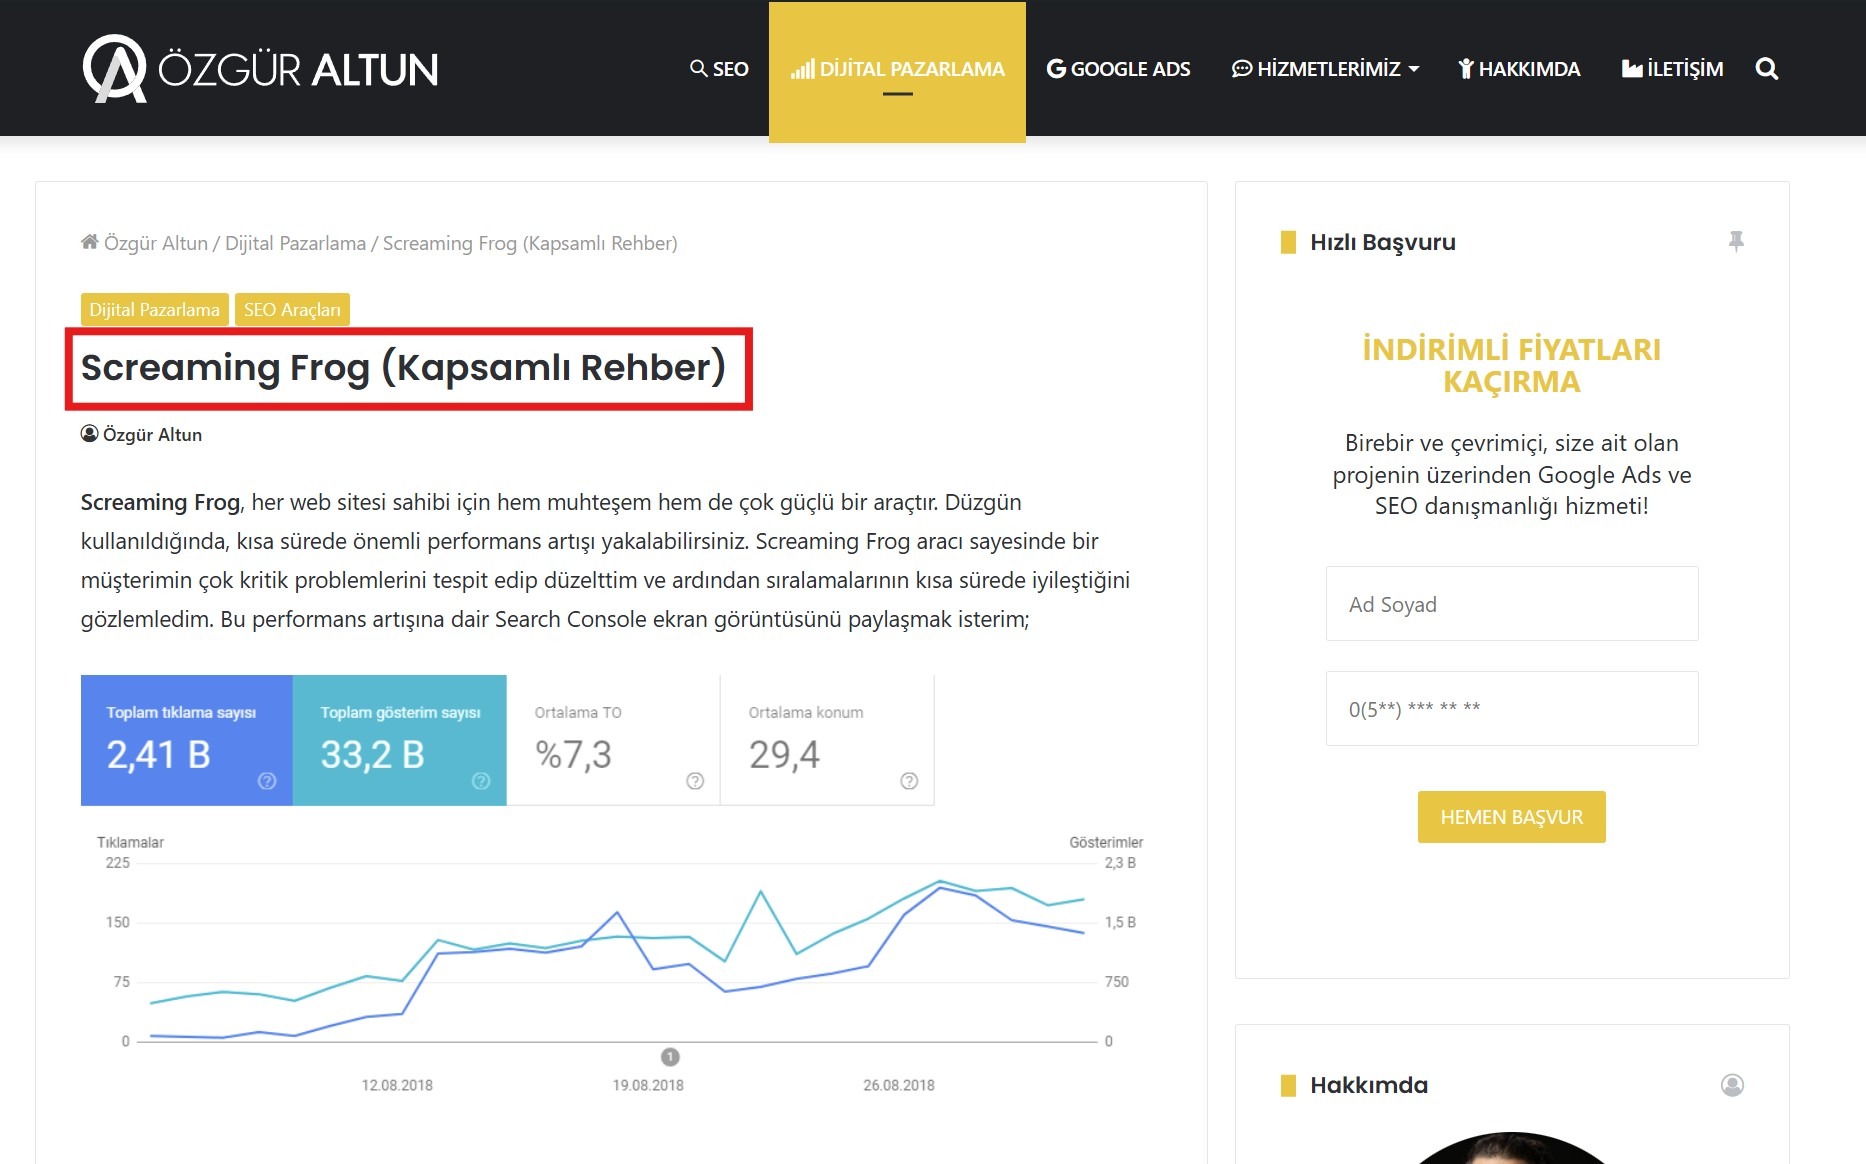Open the İletişim page
Viewport: 1866px width, 1164px height.
pyautogui.click(x=1672, y=69)
